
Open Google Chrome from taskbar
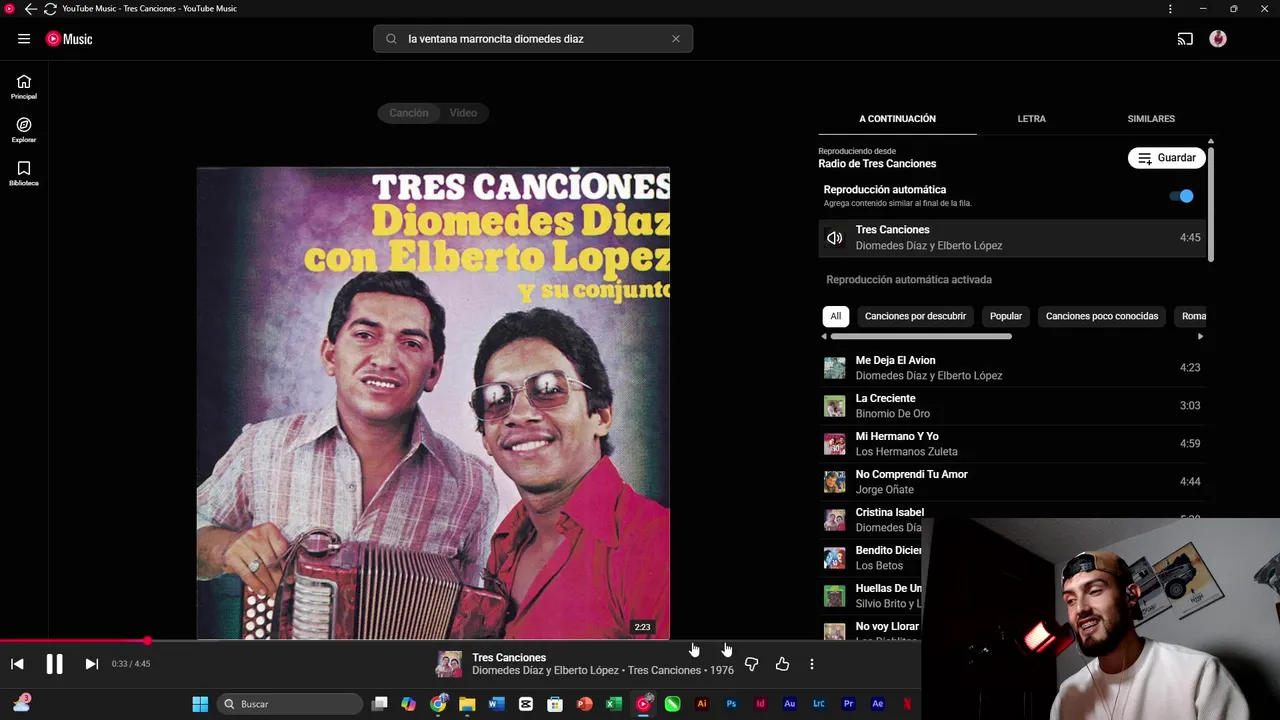[x=438, y=704]
